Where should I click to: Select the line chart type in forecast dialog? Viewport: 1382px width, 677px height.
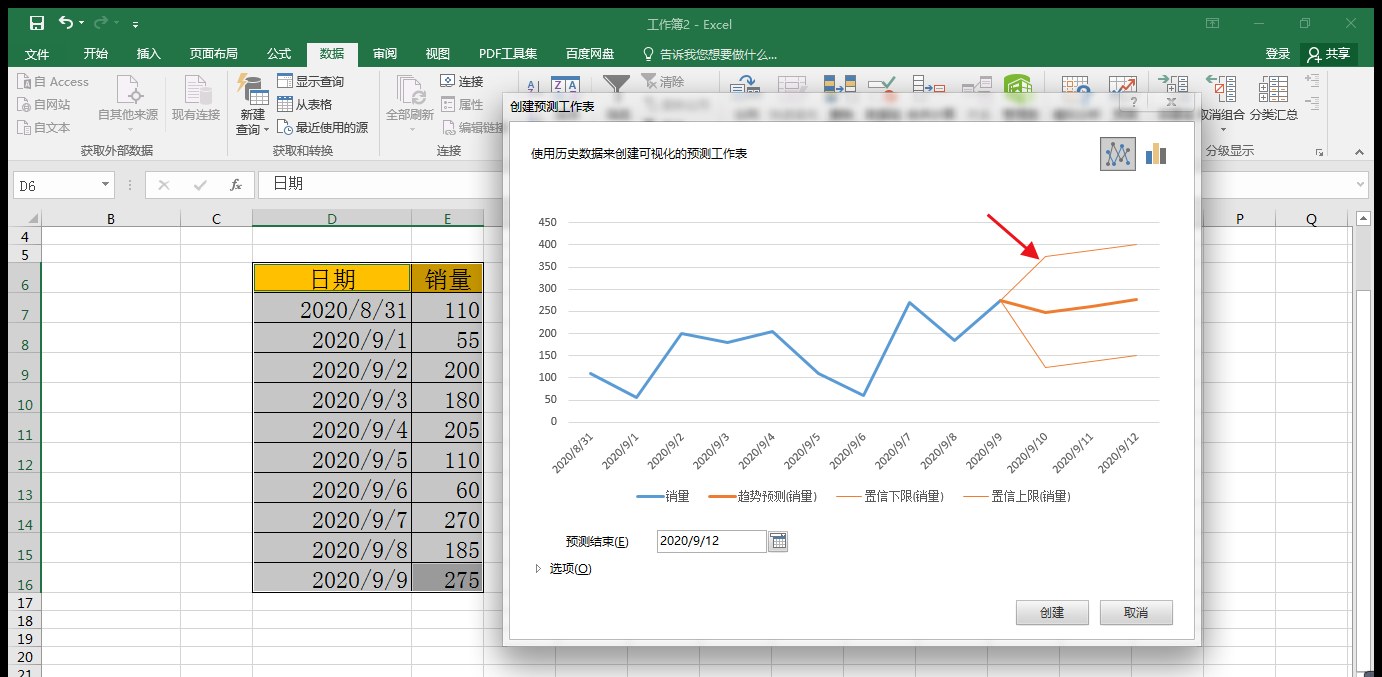(1118, 153)
